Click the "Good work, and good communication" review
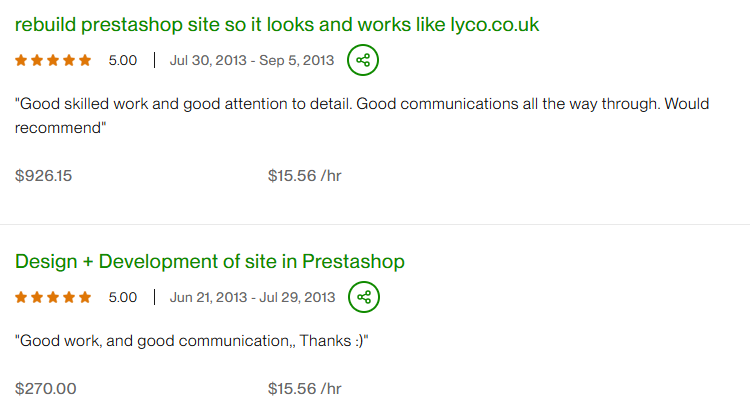The width and height of the screenshot is (750, 415). click(x=192, y=340)
